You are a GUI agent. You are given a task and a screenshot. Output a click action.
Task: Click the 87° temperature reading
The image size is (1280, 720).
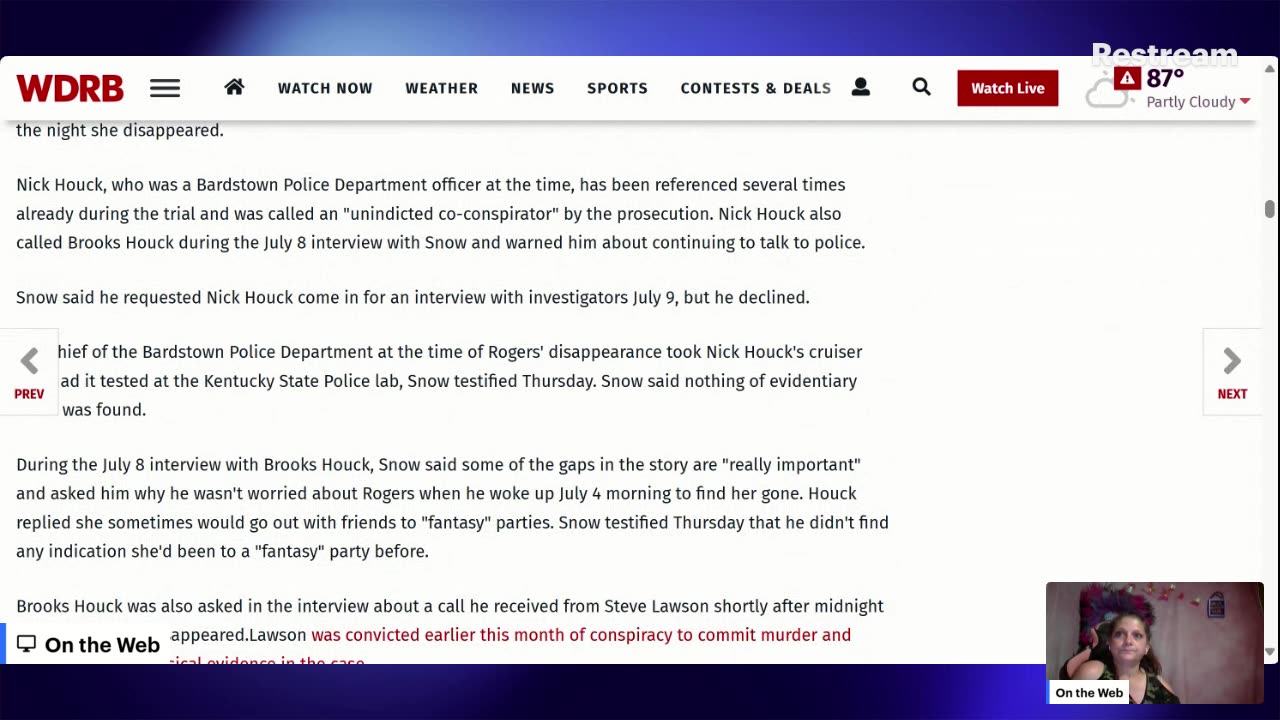(1165, 78)
